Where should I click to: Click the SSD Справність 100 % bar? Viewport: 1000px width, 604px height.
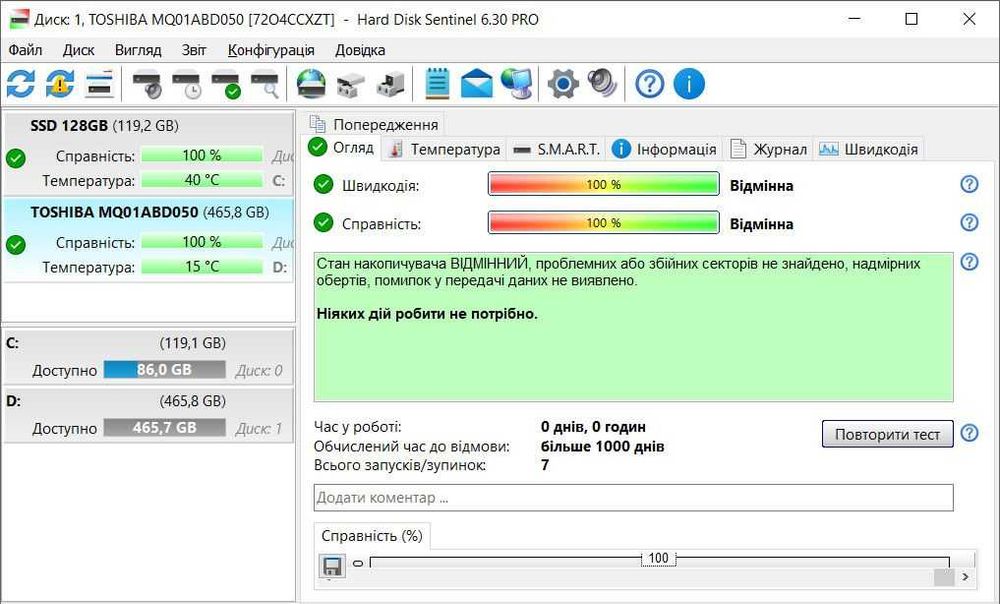[202, 155]
